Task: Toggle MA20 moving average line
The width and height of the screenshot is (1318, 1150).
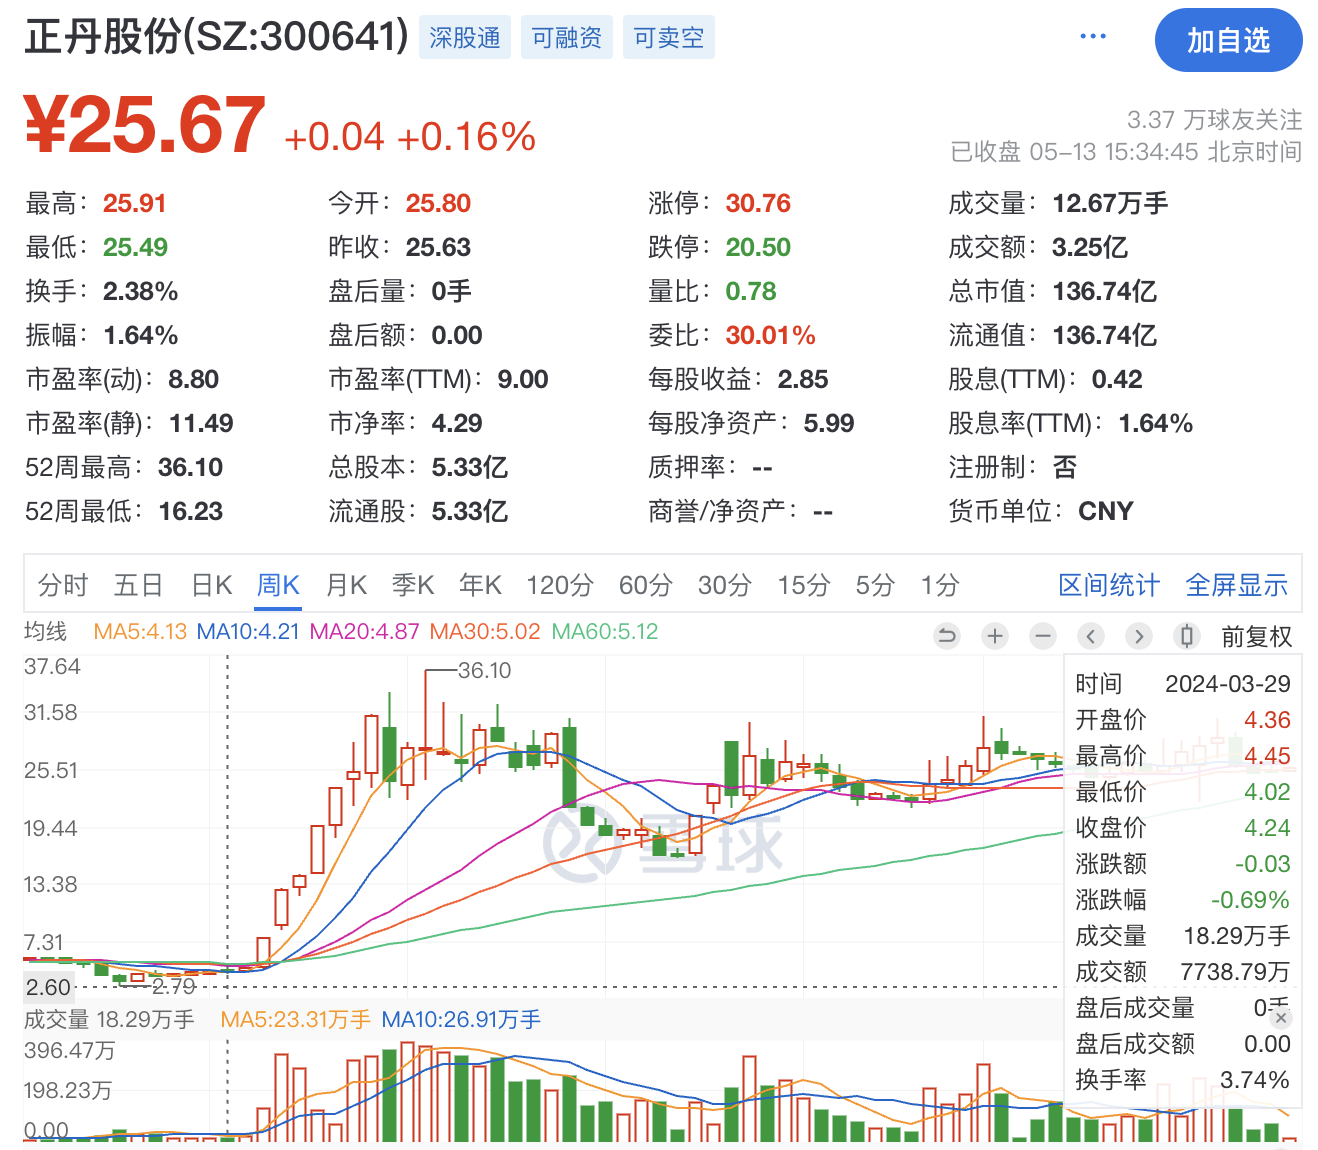Action: click(364, 632)
